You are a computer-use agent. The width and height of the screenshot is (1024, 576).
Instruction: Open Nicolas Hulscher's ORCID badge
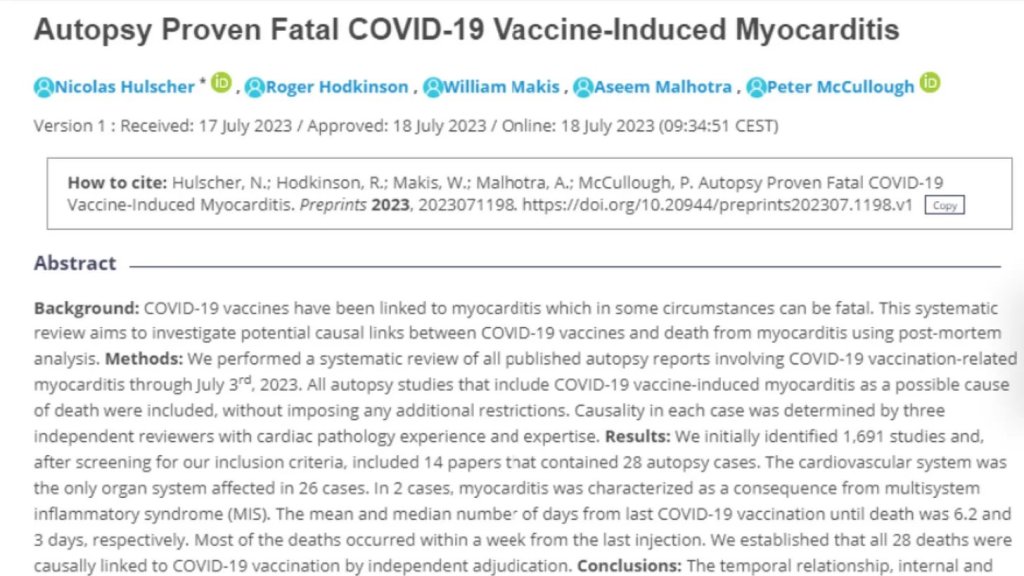click(221, 84)
